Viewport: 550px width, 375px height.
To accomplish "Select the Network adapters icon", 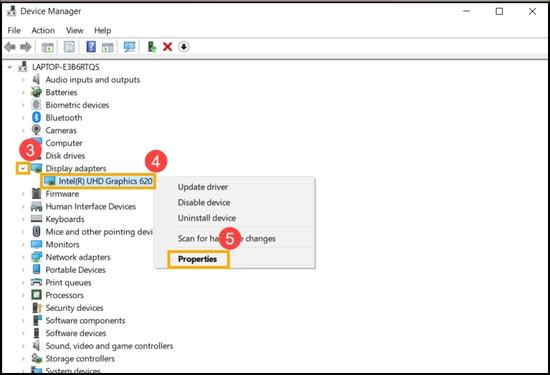I will (x=36, y=257).
